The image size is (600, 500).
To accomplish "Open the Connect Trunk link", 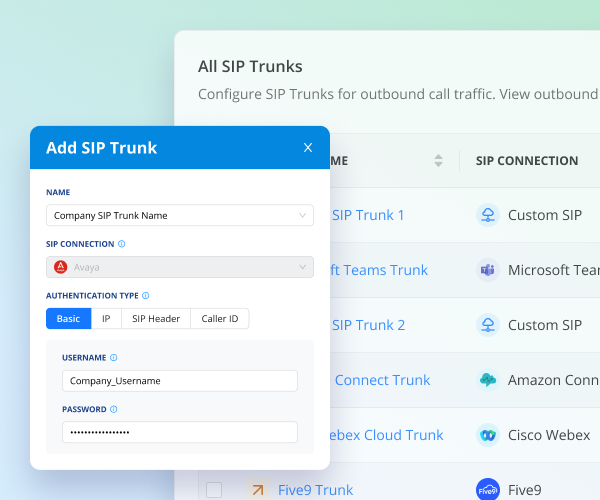I will 382,380.
